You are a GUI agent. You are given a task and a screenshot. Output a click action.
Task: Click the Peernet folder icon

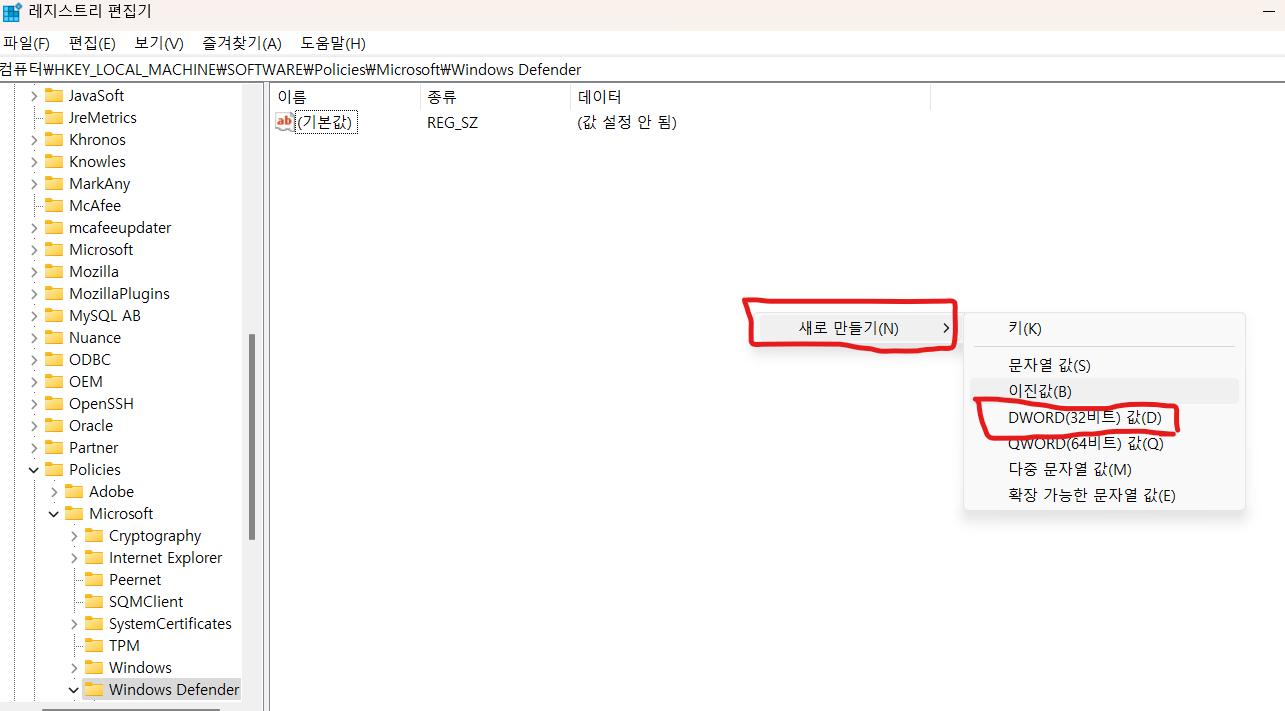pos(94,580)
